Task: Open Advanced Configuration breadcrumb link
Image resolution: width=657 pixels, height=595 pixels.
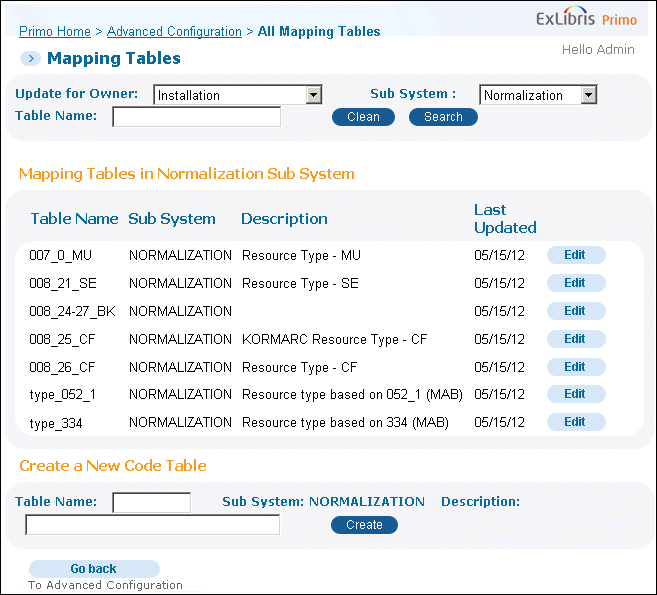Action: 174,31
